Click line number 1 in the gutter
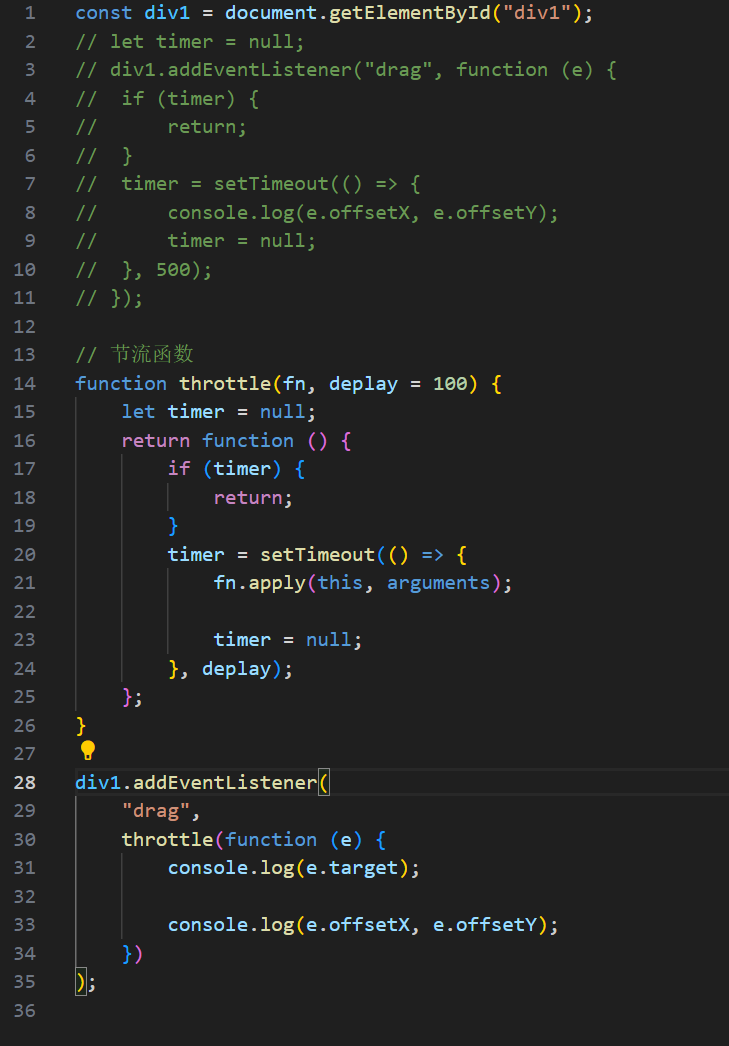The image size is (729, 1046). coord(30,13)
